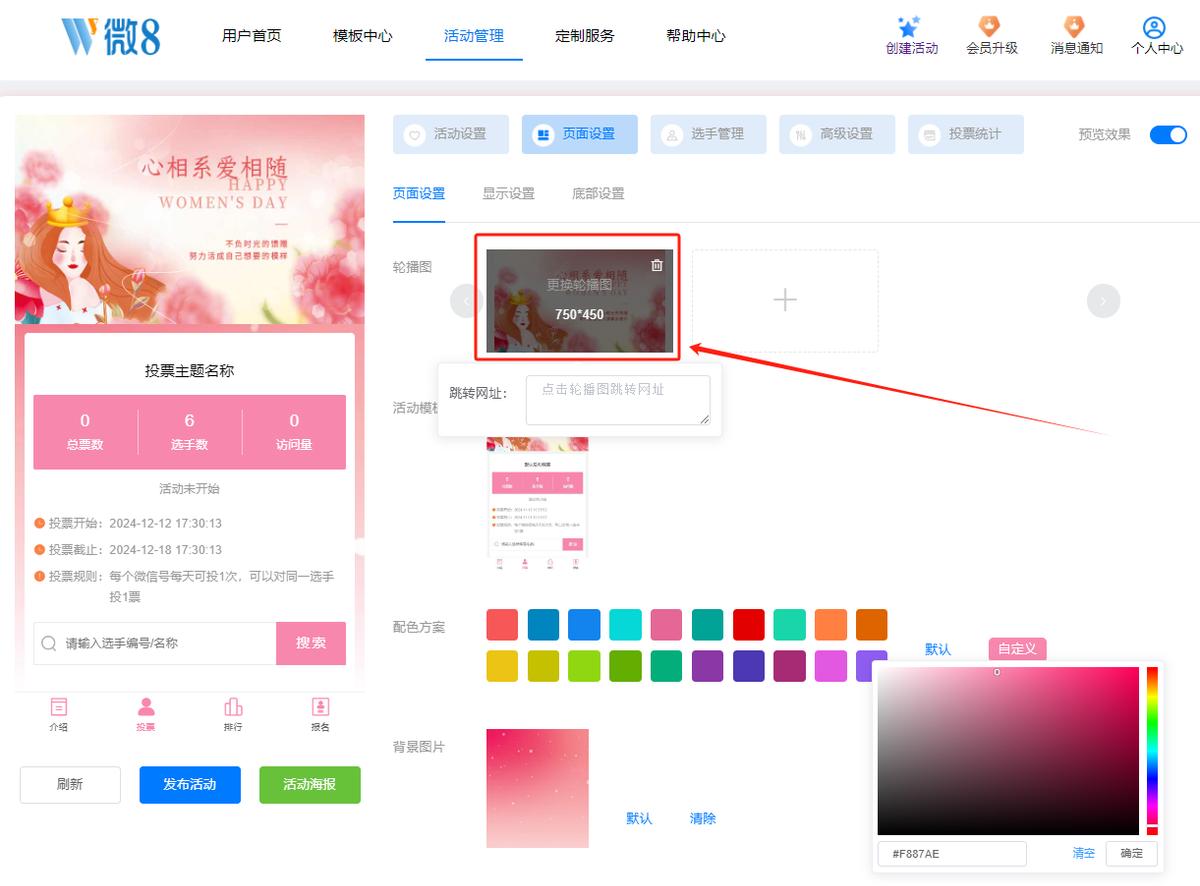The image size is (1200, 886).
Task: Click 选手数 counter in preview
Action: click(x=189, y=432)
